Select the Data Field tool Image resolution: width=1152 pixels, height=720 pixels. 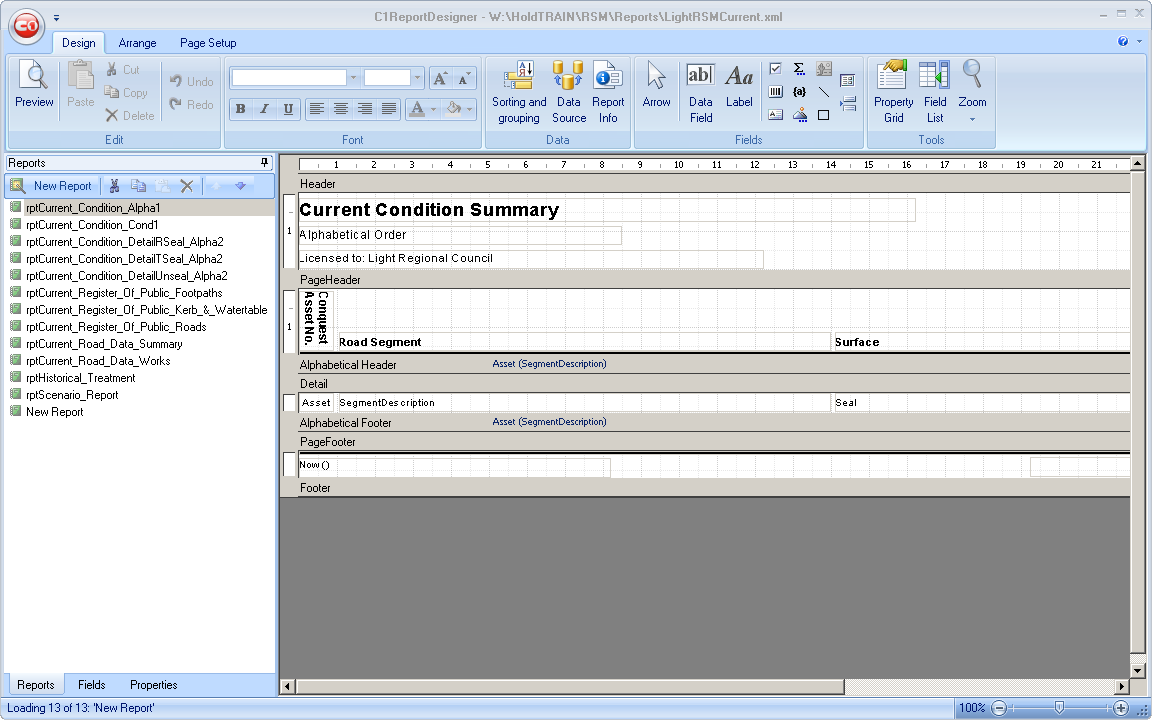700,93
